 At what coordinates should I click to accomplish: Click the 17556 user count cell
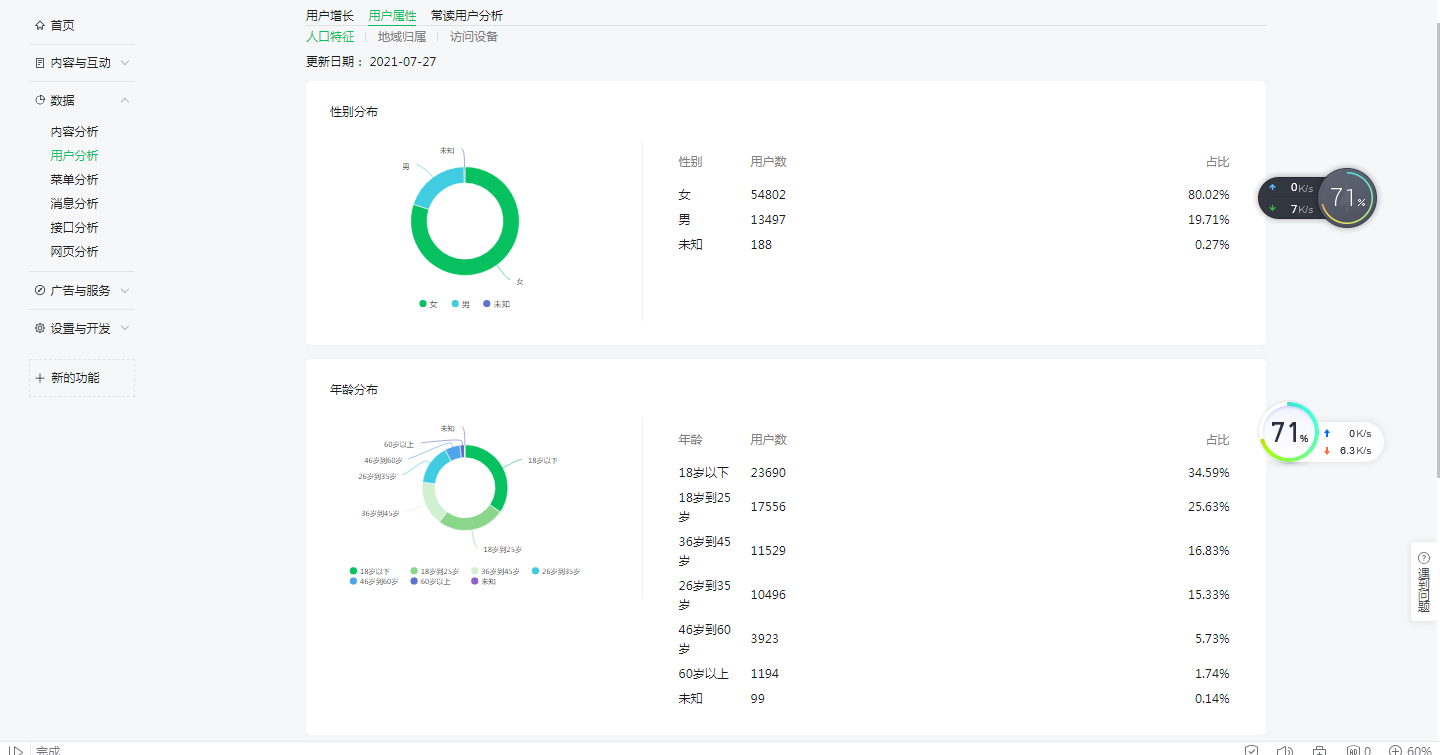tap(768, 507)
